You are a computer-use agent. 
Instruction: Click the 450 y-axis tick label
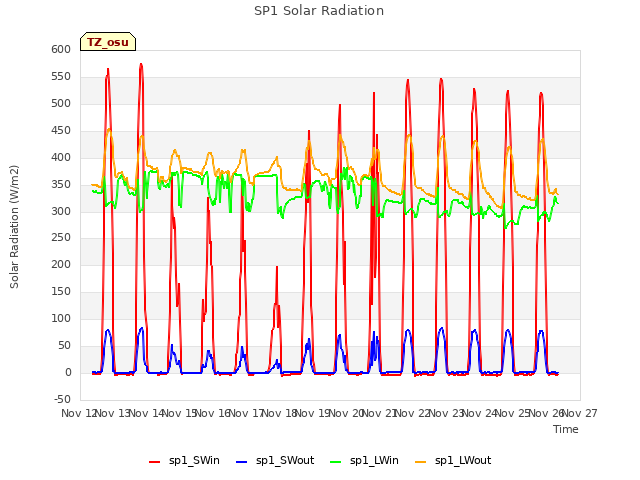pos(61,130)
